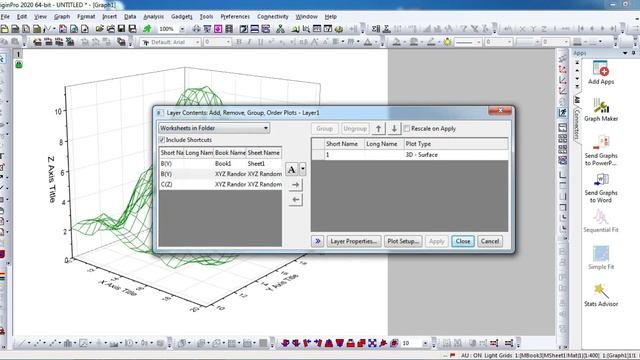Open the Preferences menu
This screenshot has height=360, width=640.
235,17
